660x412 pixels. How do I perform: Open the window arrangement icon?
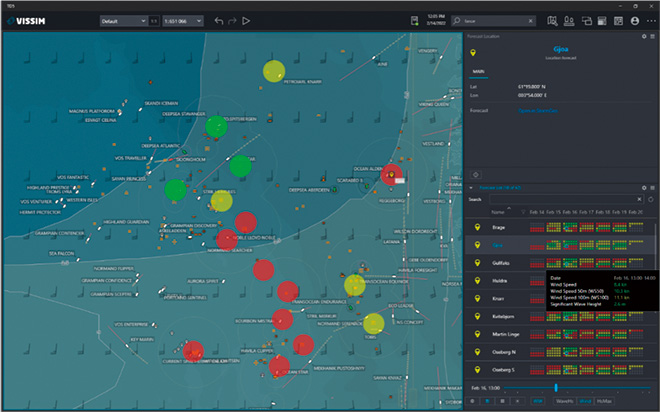click(x=586, y=21)
